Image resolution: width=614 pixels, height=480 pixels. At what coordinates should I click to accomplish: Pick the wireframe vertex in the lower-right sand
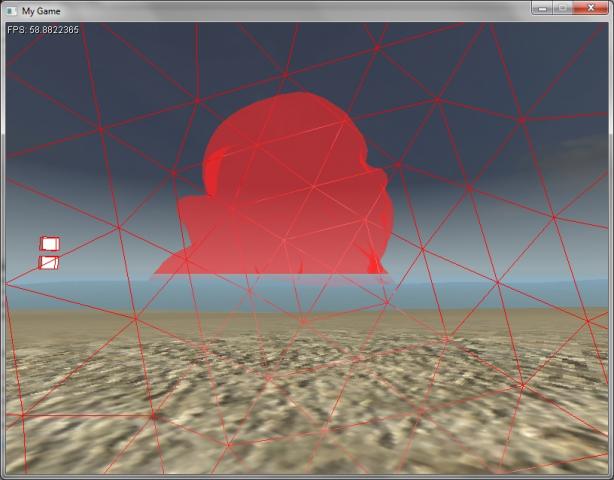[x=521, y=385]
